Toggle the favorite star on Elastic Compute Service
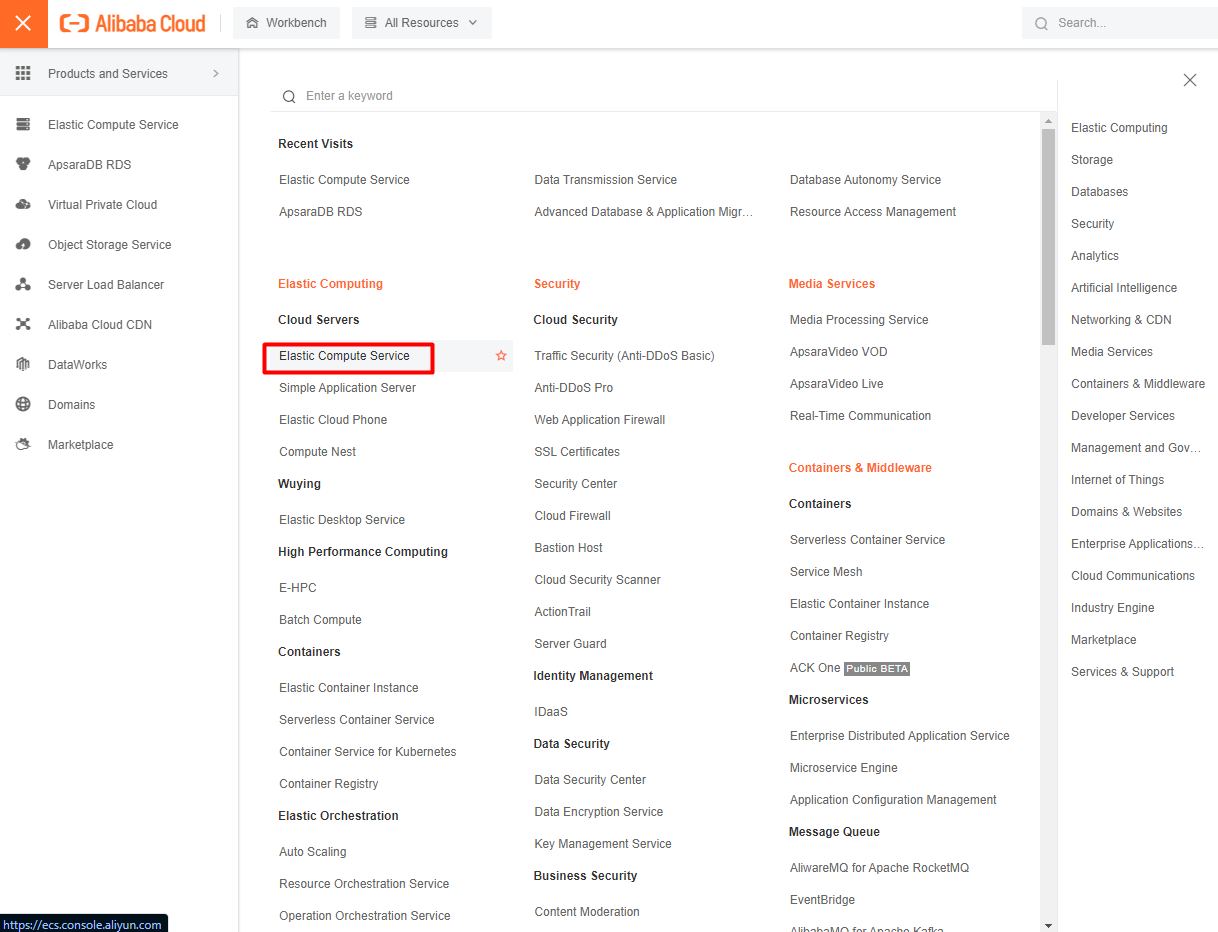The height and width of the screenshot is (932, 1218). (501, 355)
